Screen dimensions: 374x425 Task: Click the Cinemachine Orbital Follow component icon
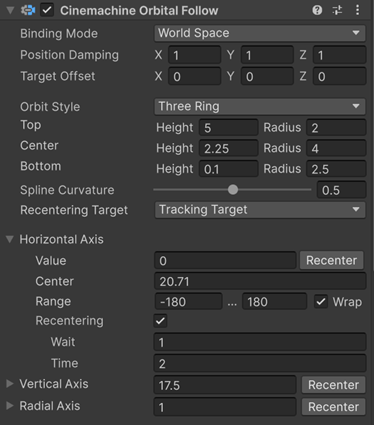(x=28, y=10)
